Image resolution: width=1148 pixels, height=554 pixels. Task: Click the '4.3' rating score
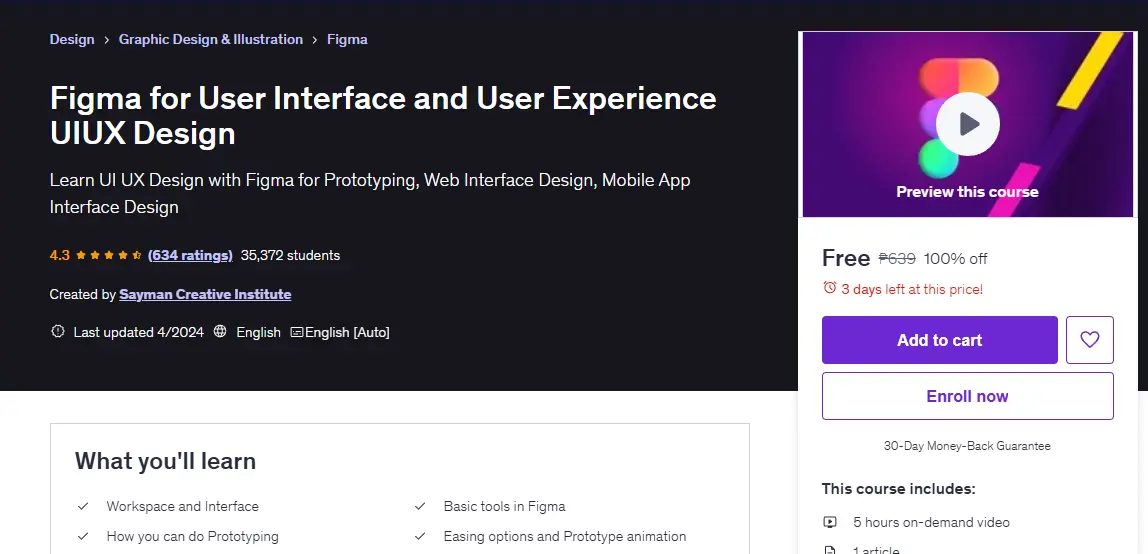tap(59, 255)
